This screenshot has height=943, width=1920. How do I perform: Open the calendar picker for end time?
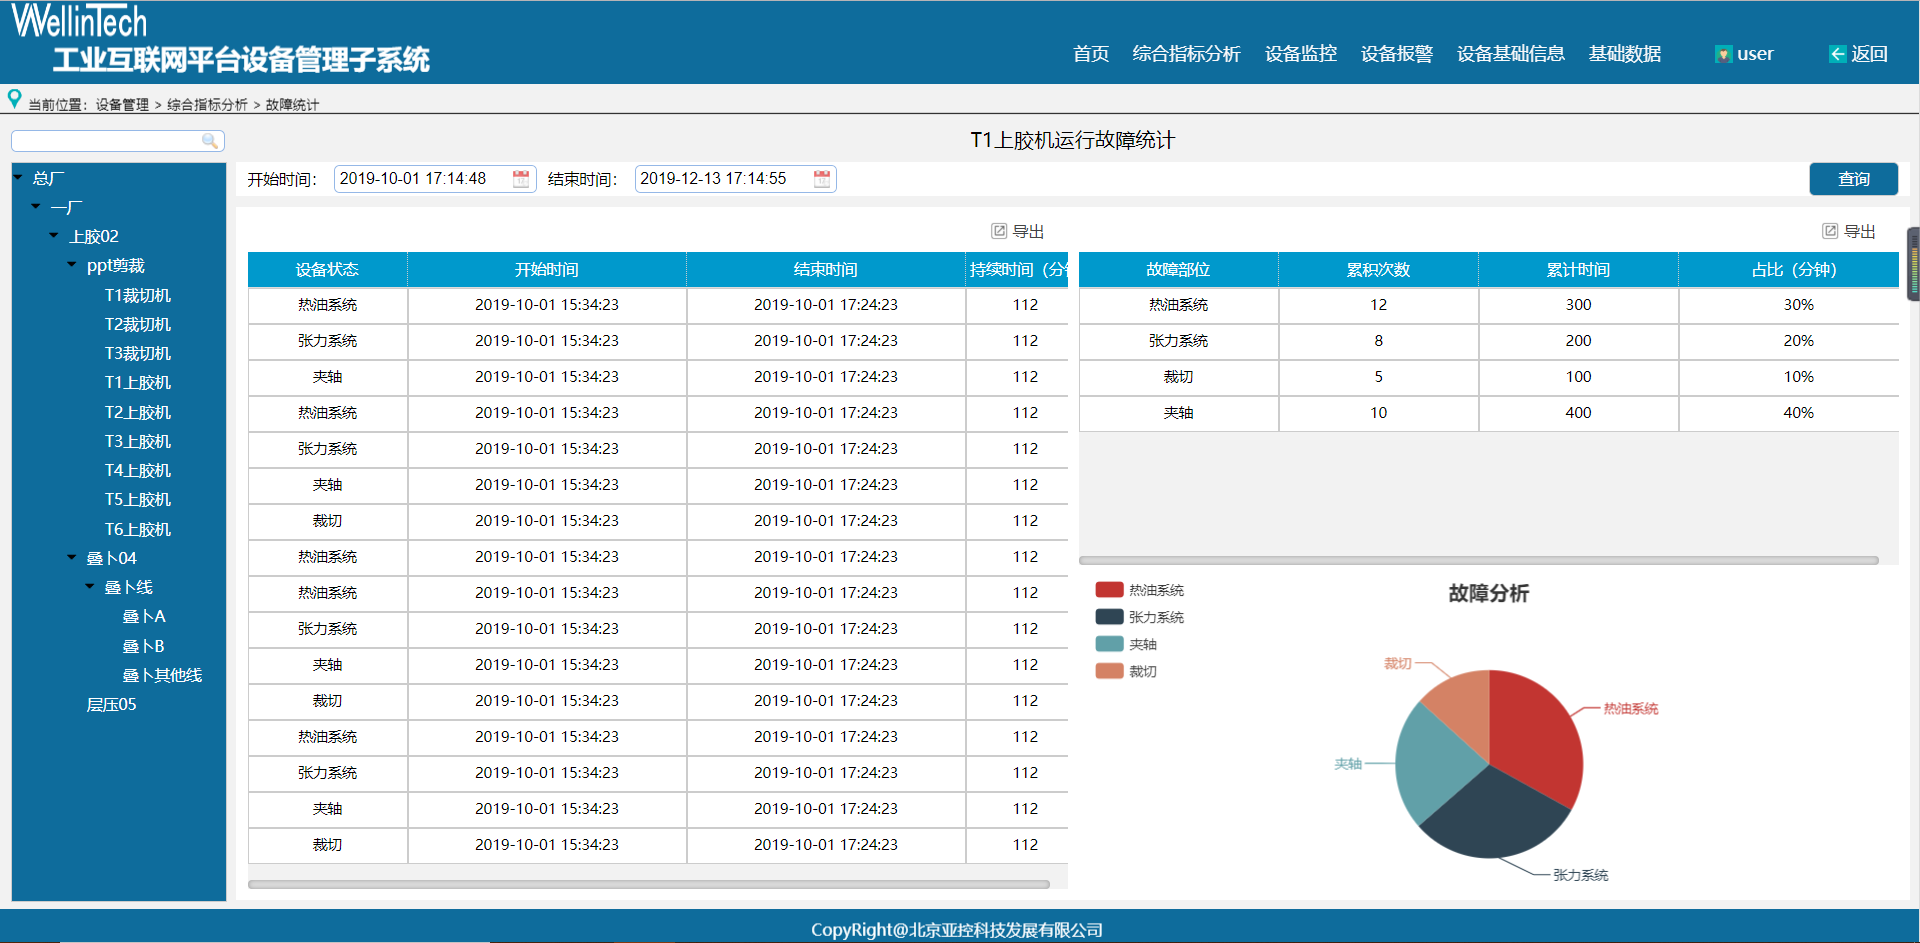(x=821, y=179)
